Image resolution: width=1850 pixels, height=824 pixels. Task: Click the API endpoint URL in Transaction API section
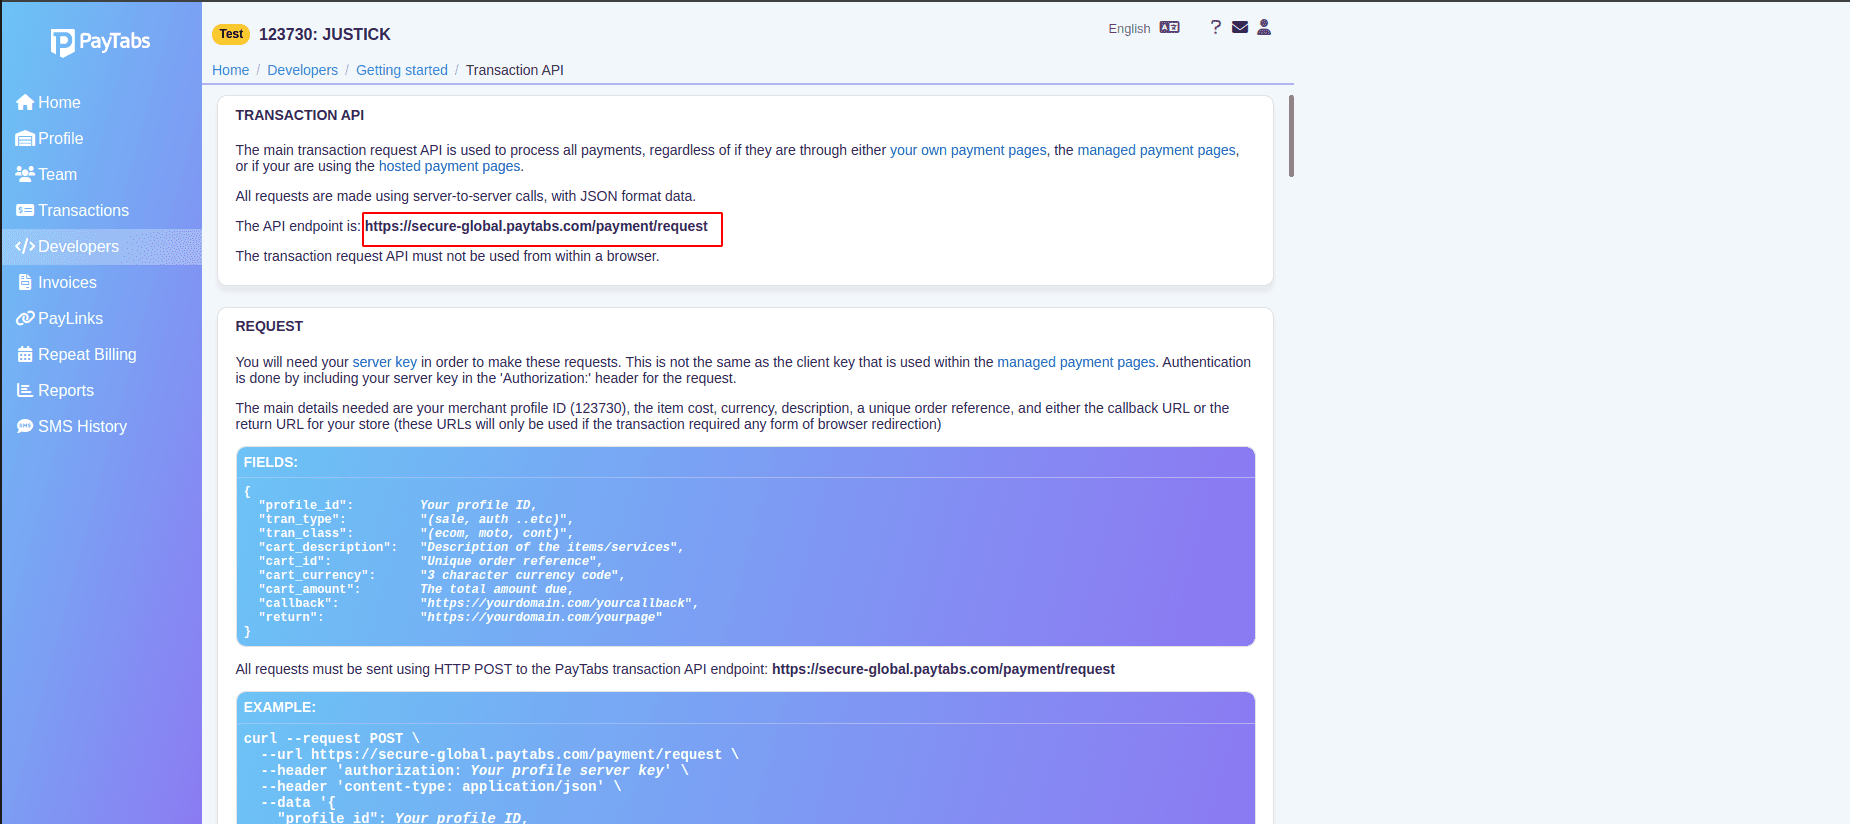click(x=536, y=226)
